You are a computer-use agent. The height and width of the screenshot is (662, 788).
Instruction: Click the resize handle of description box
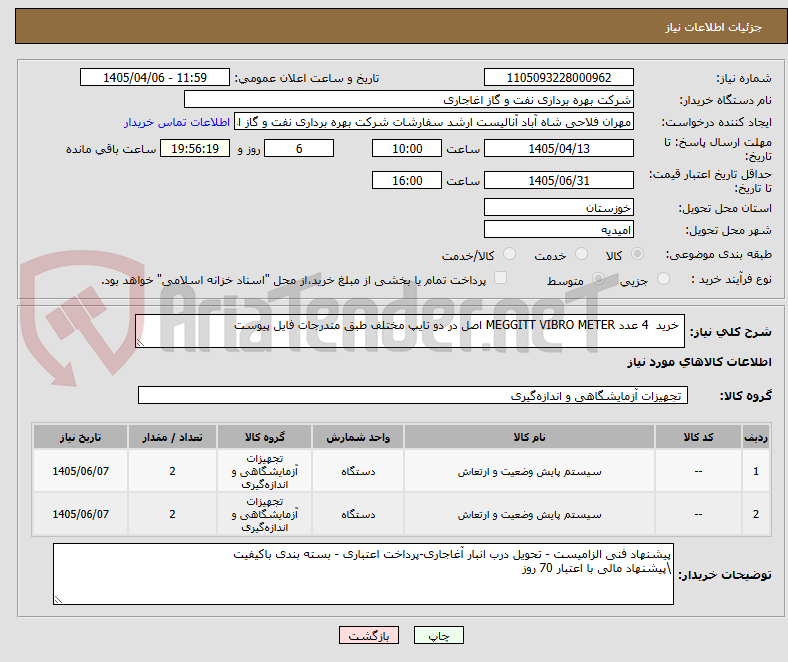coord(140,343)
